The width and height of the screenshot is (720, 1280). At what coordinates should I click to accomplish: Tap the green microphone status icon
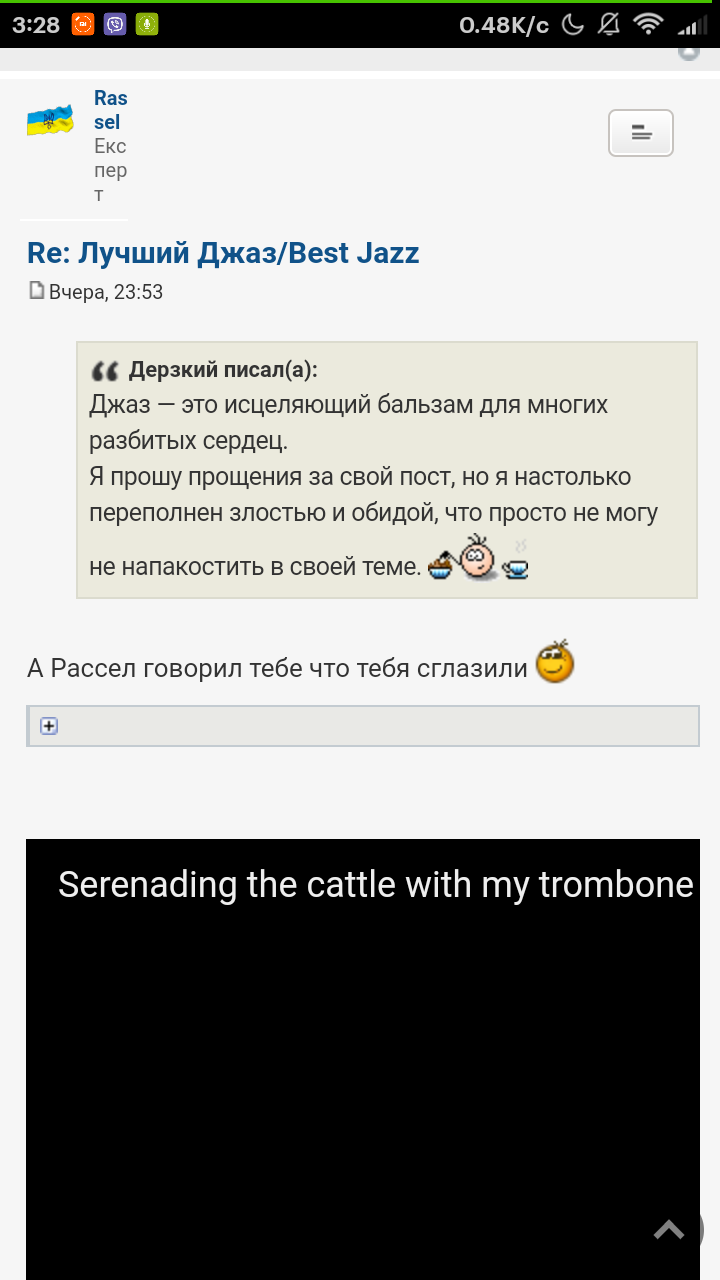pos(147,24)
